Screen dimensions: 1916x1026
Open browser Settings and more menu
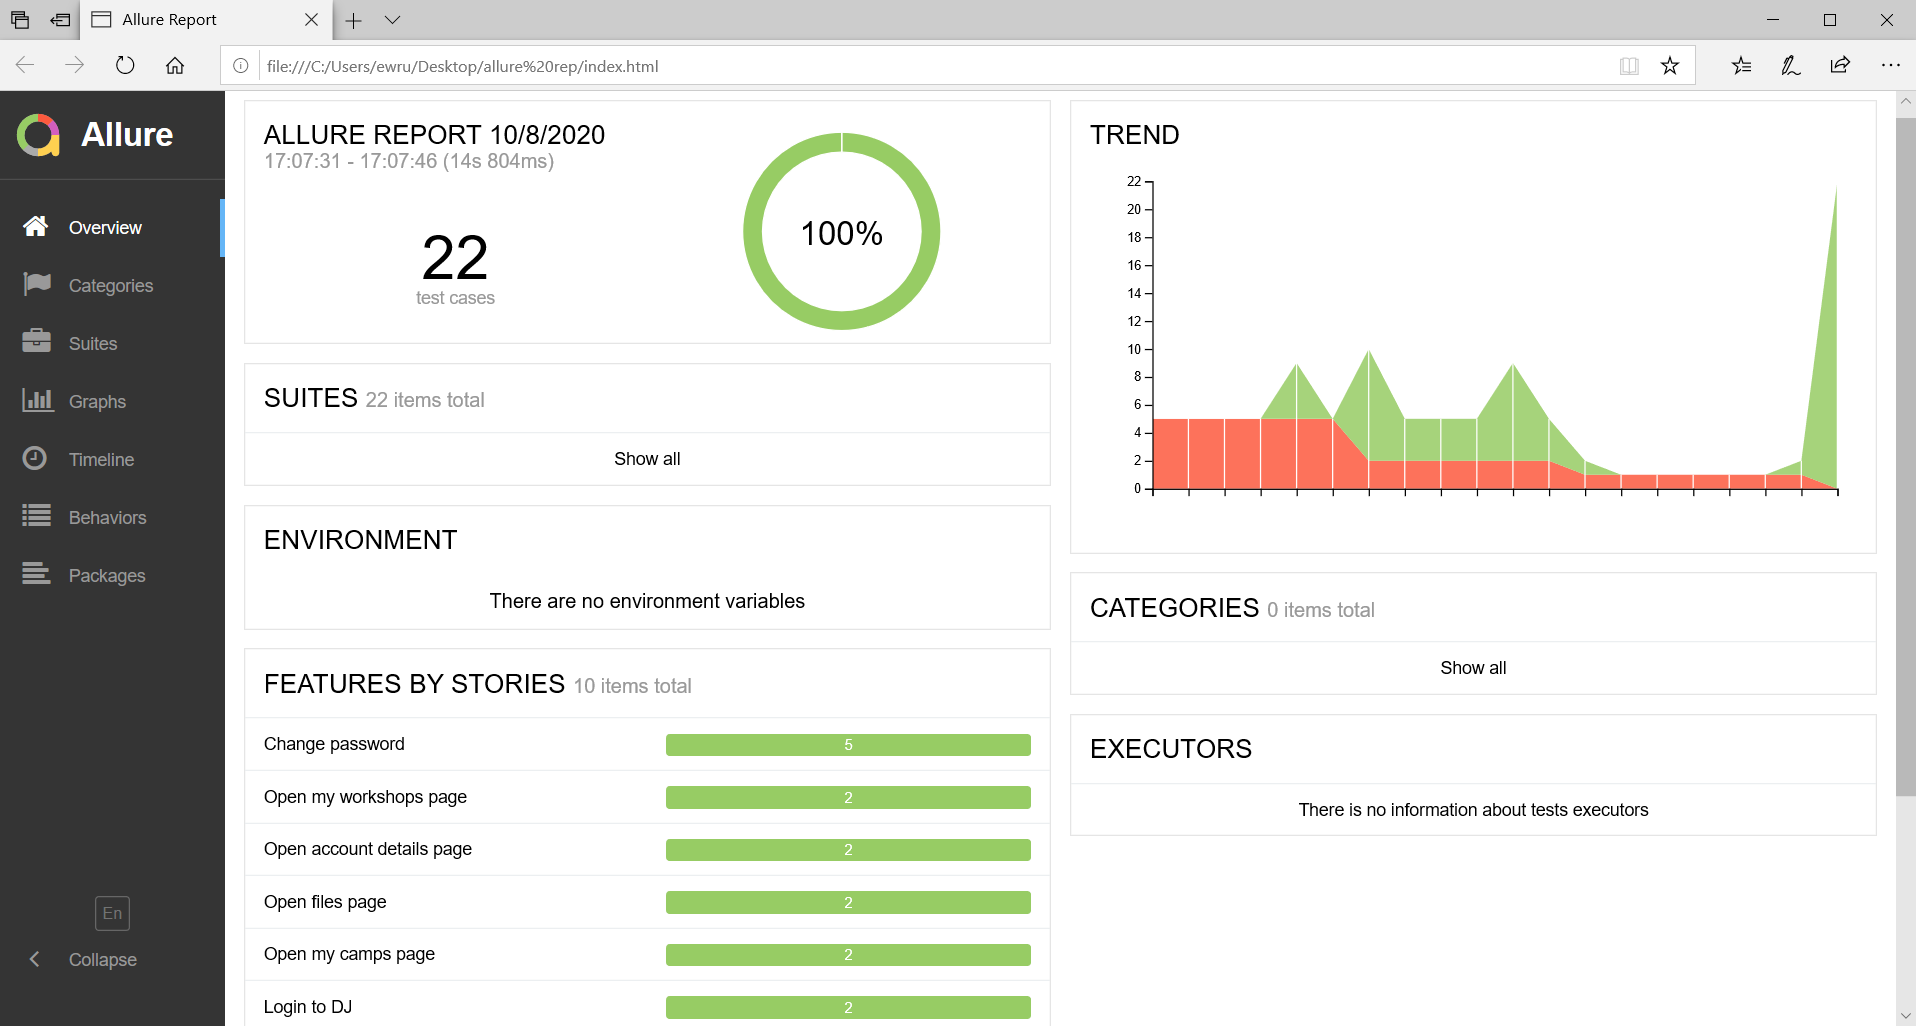pos(1890,66)
